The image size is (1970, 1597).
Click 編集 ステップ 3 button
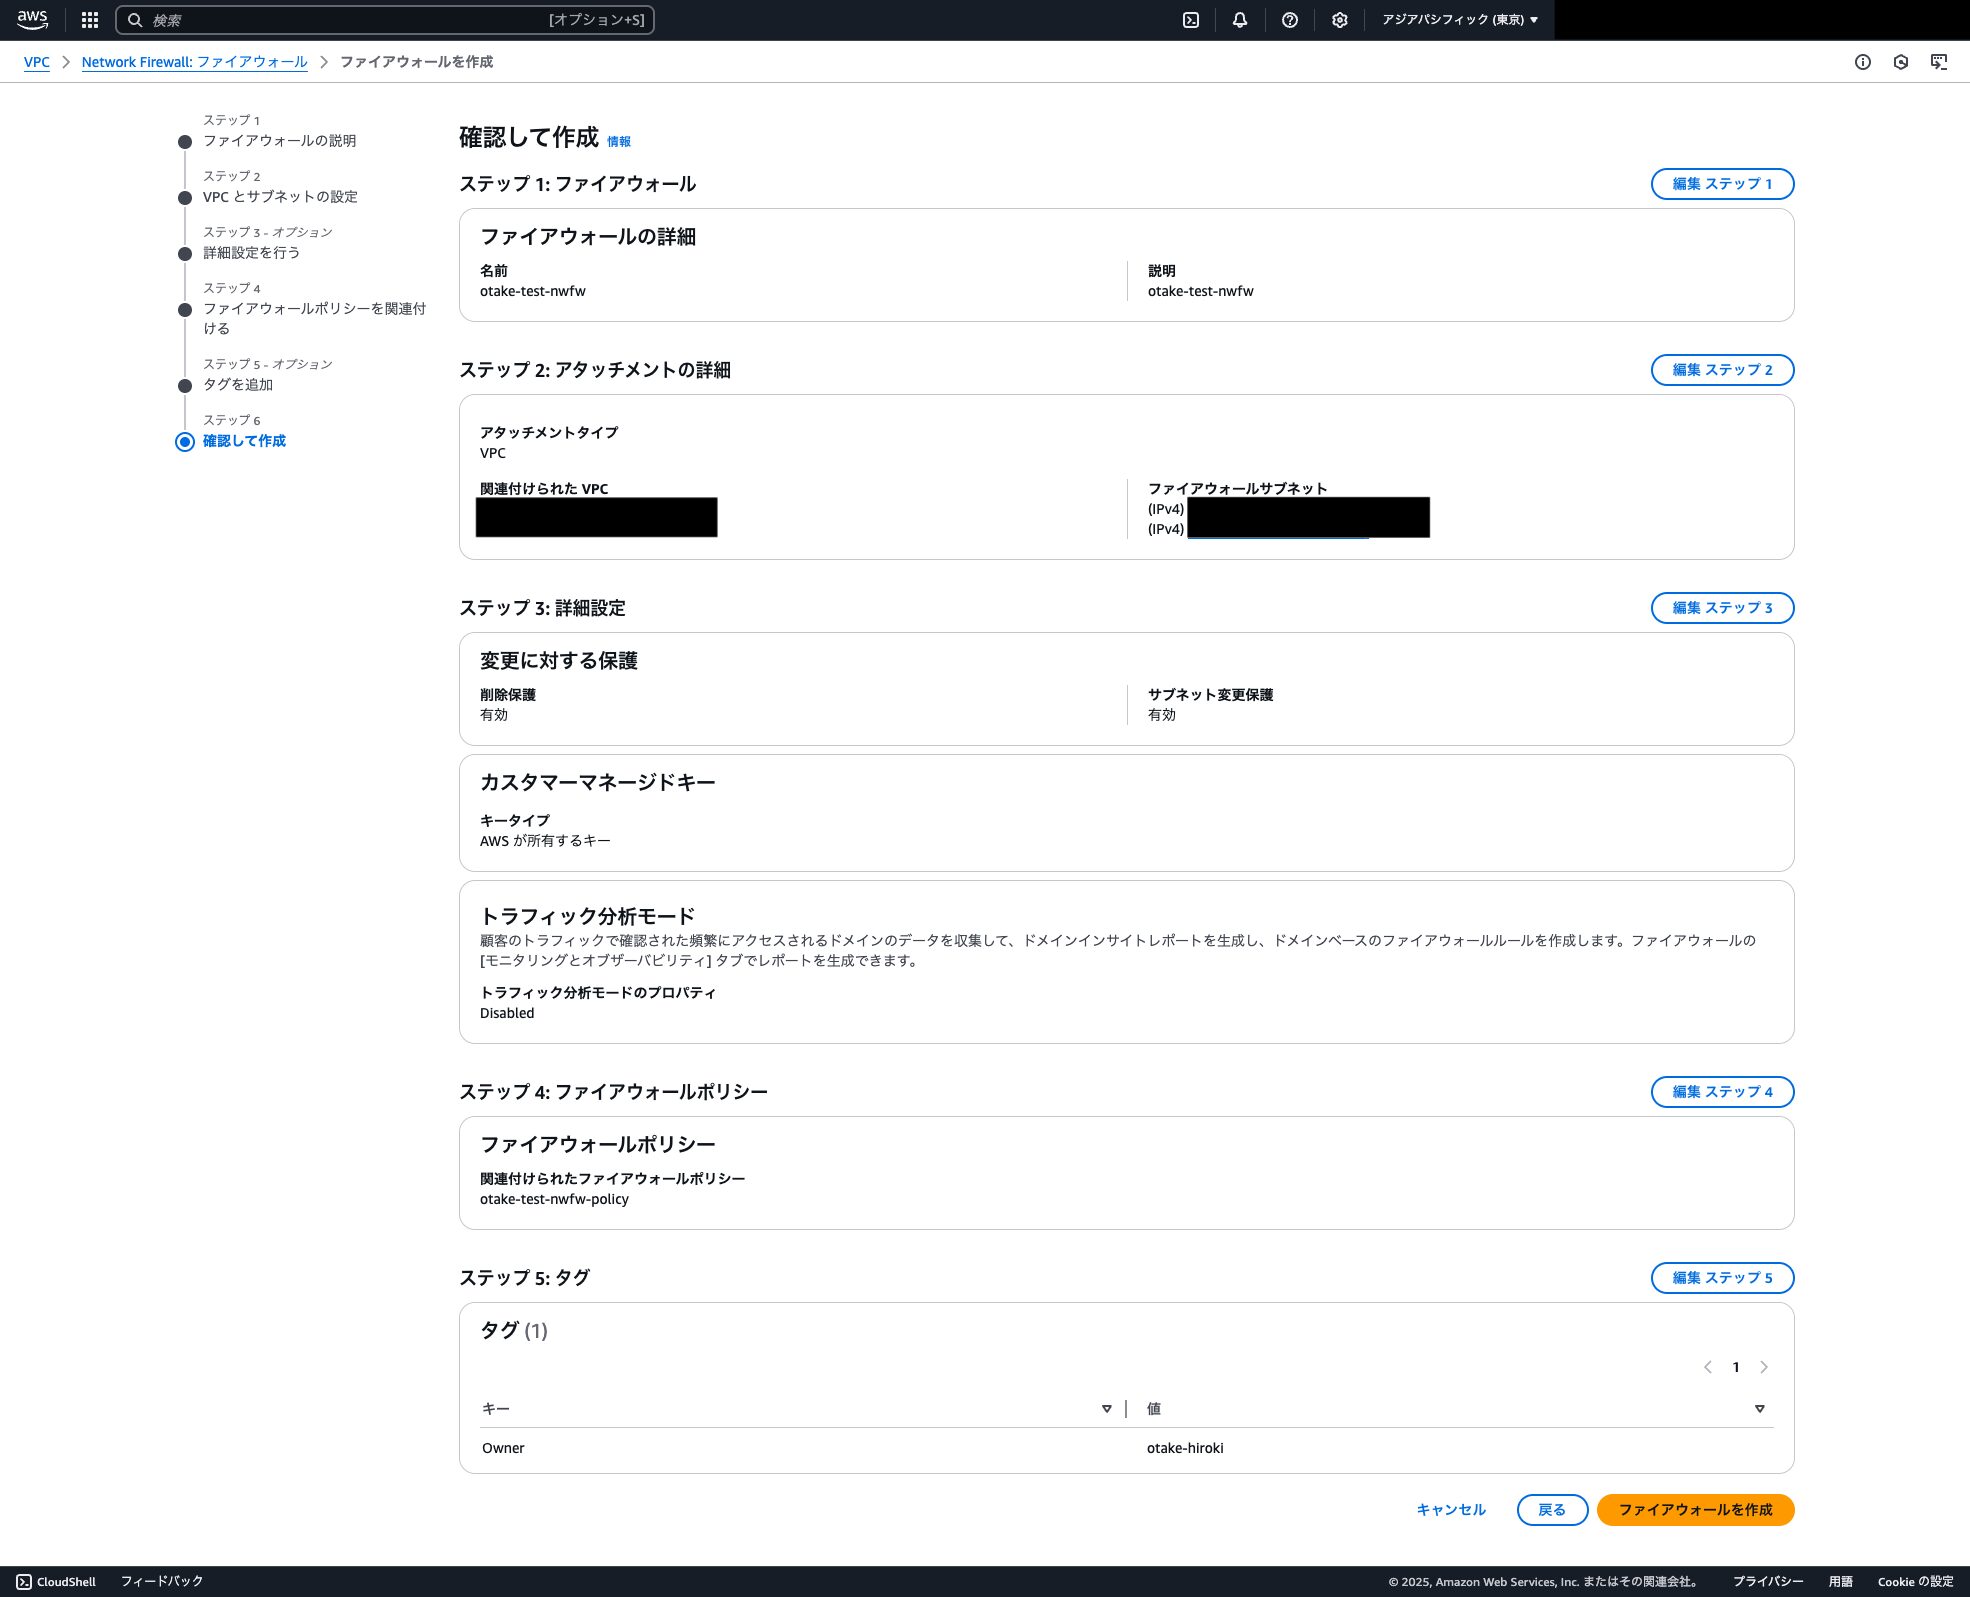tap(1722, 608)
